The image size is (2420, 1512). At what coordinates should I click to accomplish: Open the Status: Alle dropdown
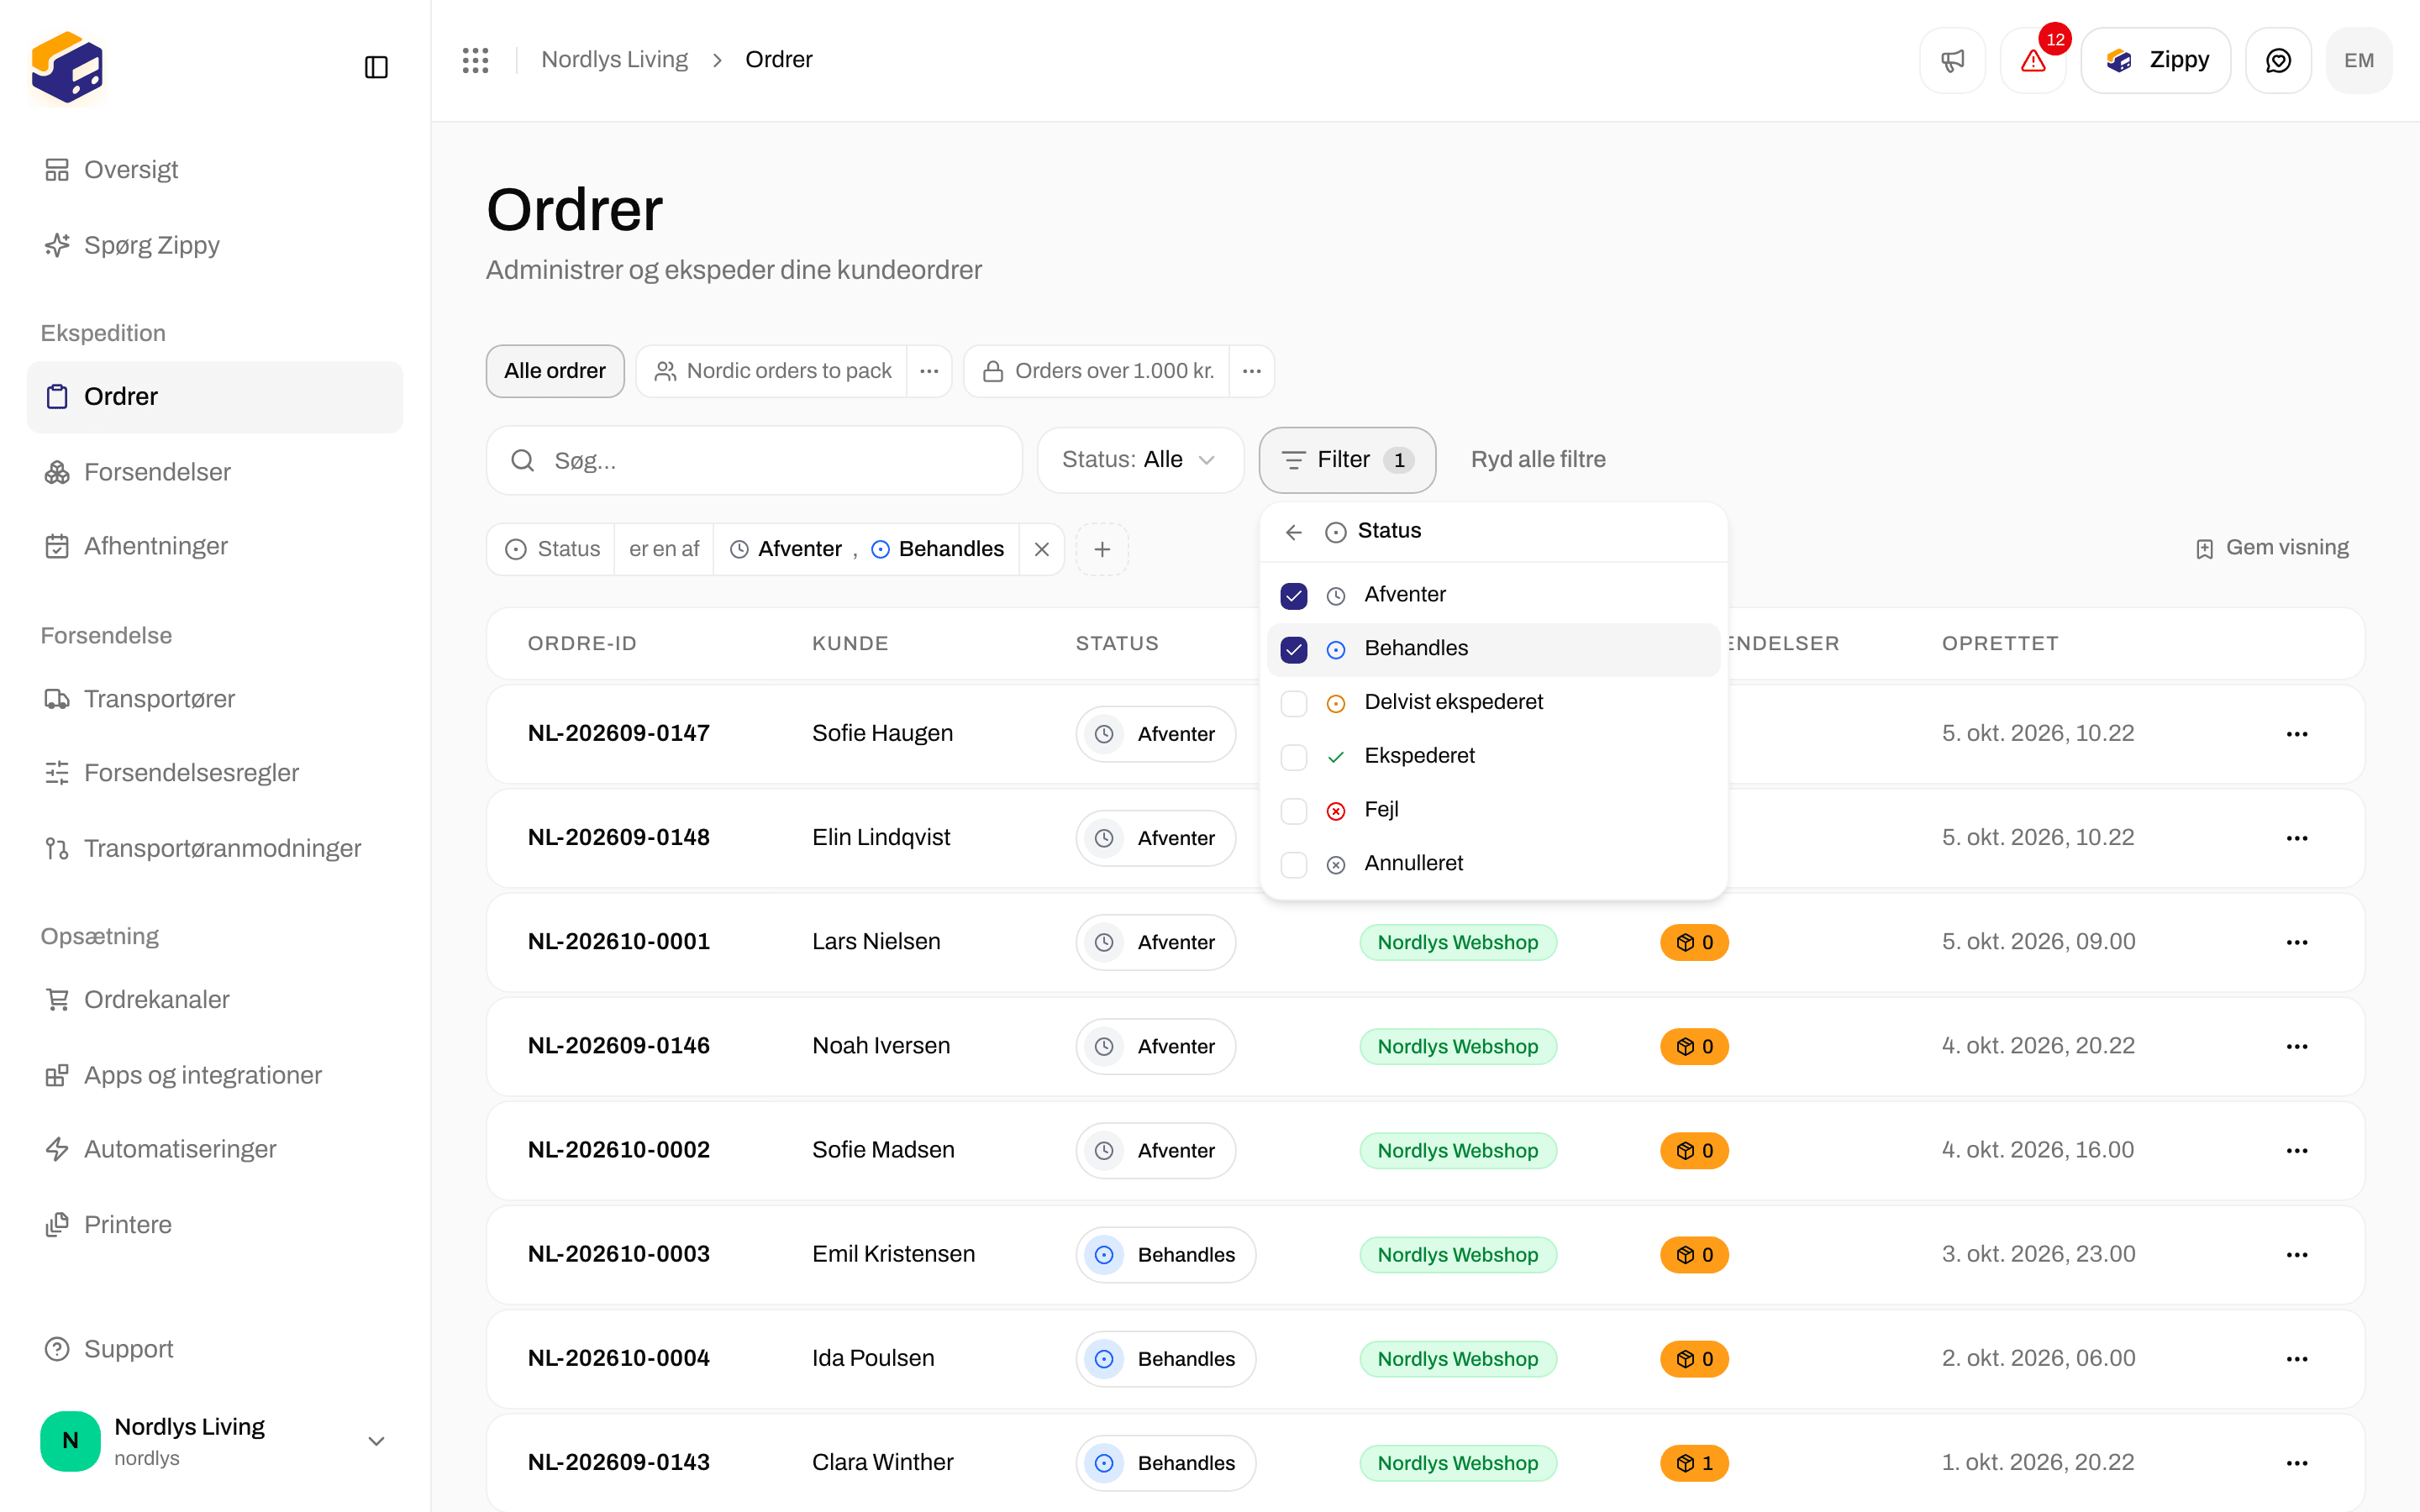[x=1140, y=460]
